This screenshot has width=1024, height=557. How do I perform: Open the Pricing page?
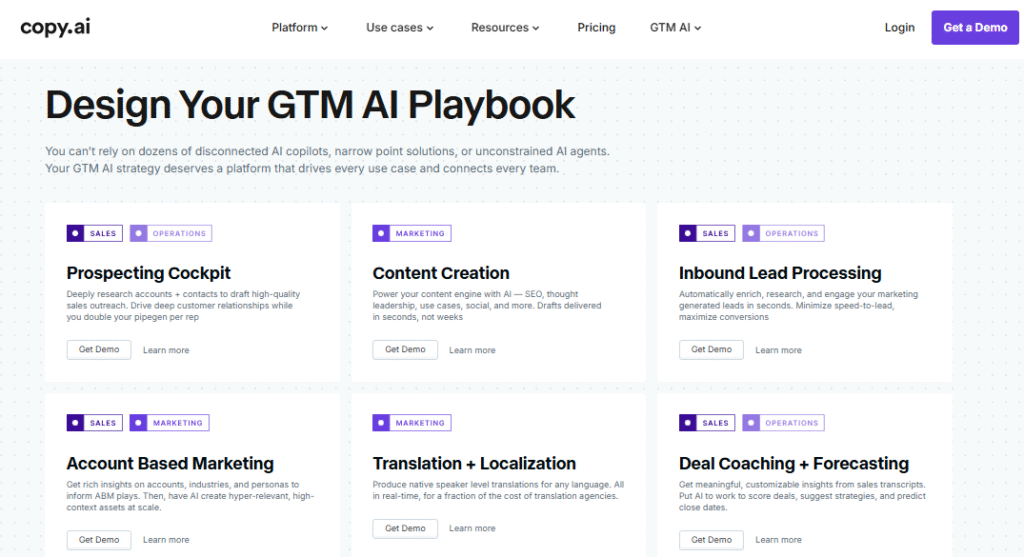point(596,27)
